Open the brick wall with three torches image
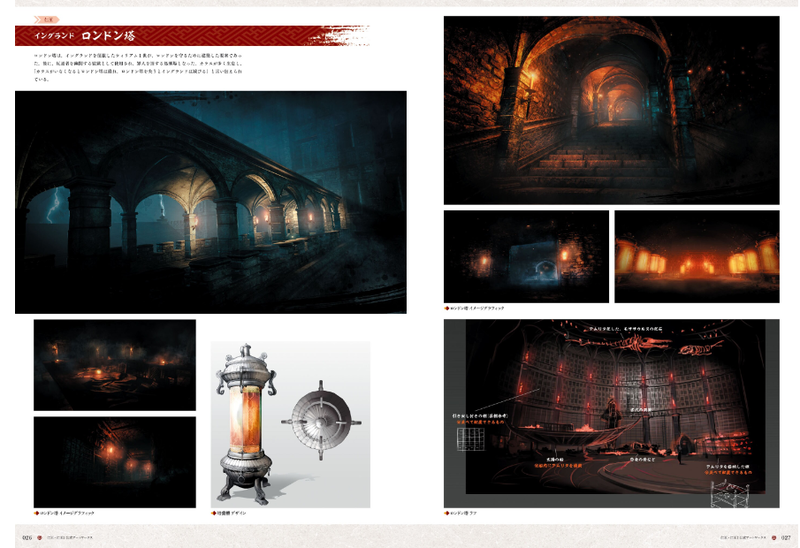This screenshot has width=800, height=548. coord(115,462)
